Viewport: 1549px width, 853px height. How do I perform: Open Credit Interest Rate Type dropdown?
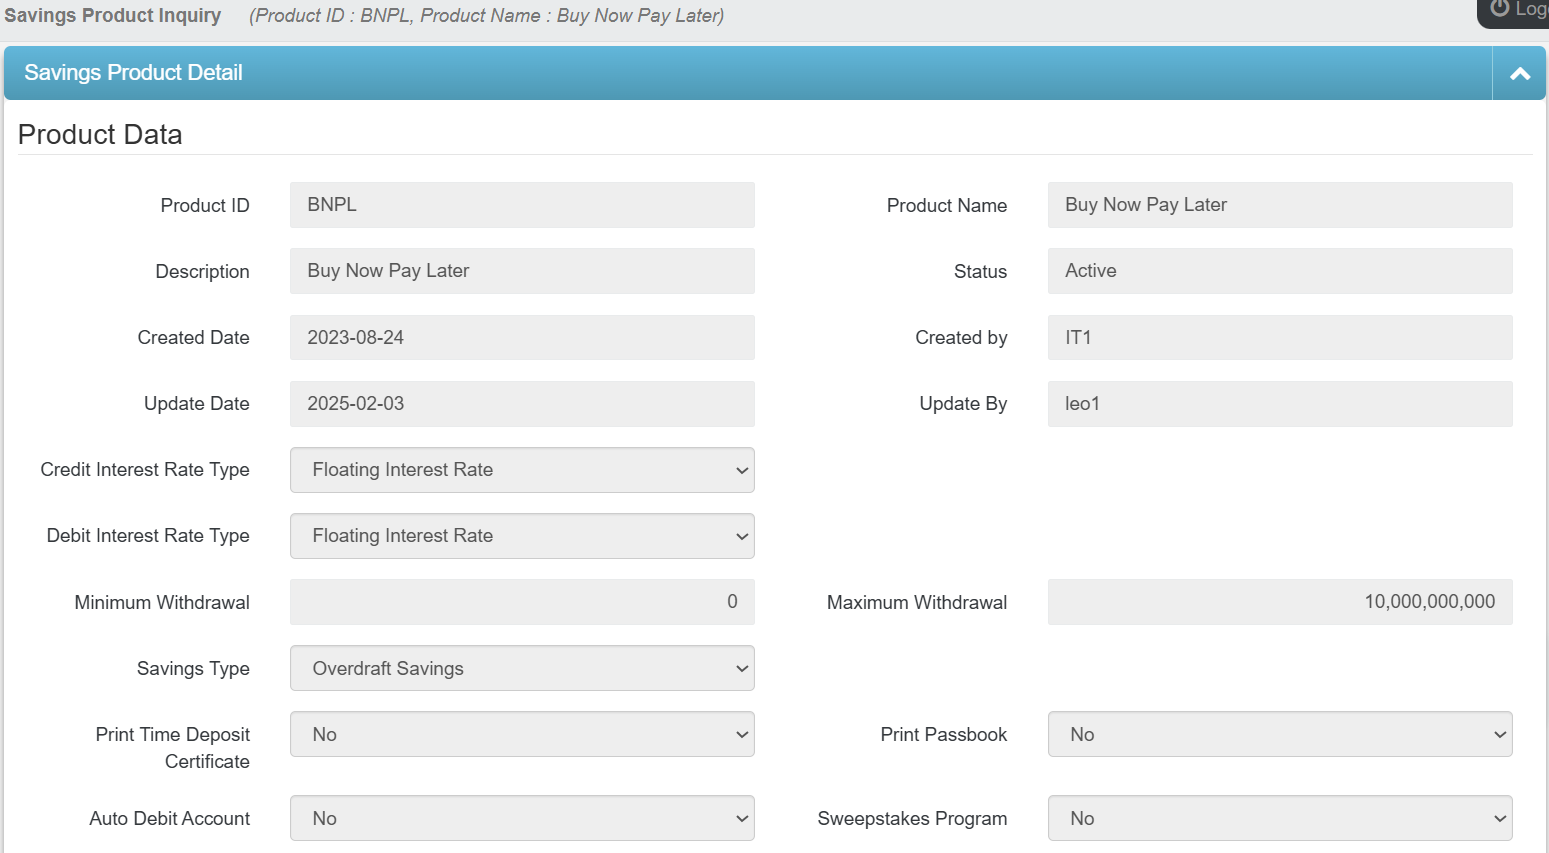coord(521,470)
